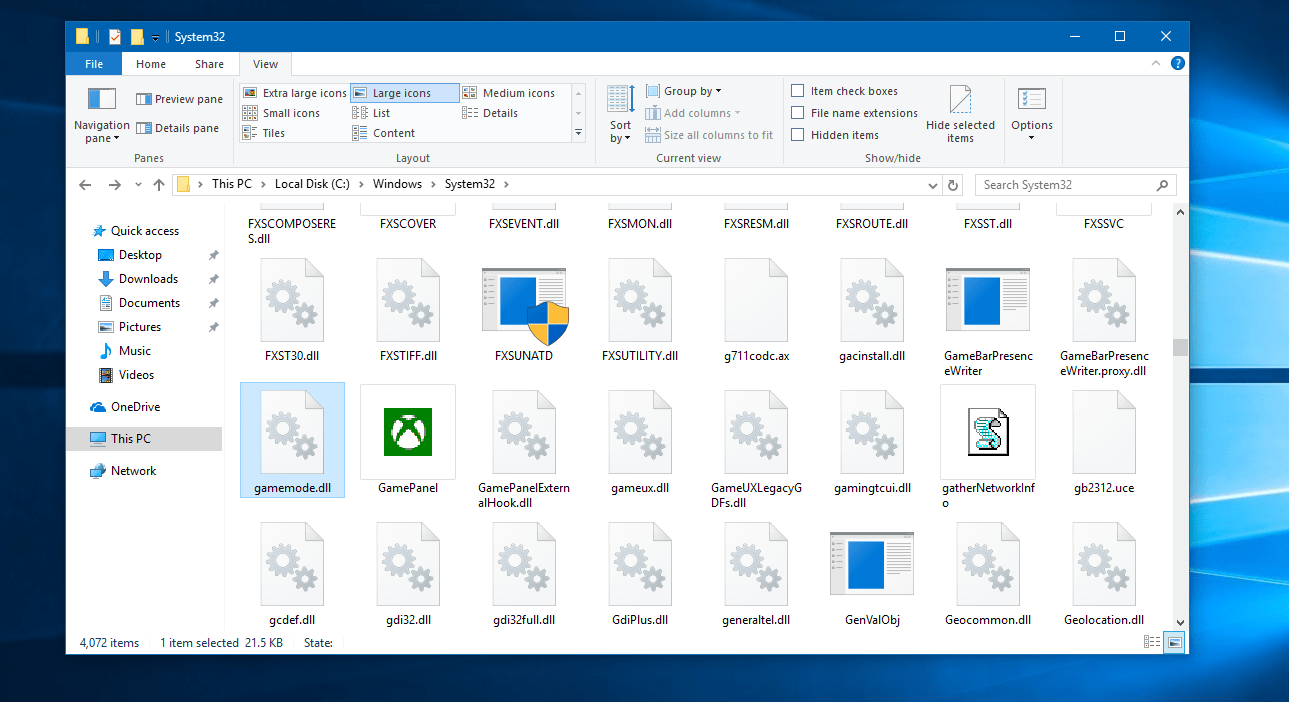1289x702 pixels.
Task: Switch to the Share ribbon tab
Action: [209, 64]
